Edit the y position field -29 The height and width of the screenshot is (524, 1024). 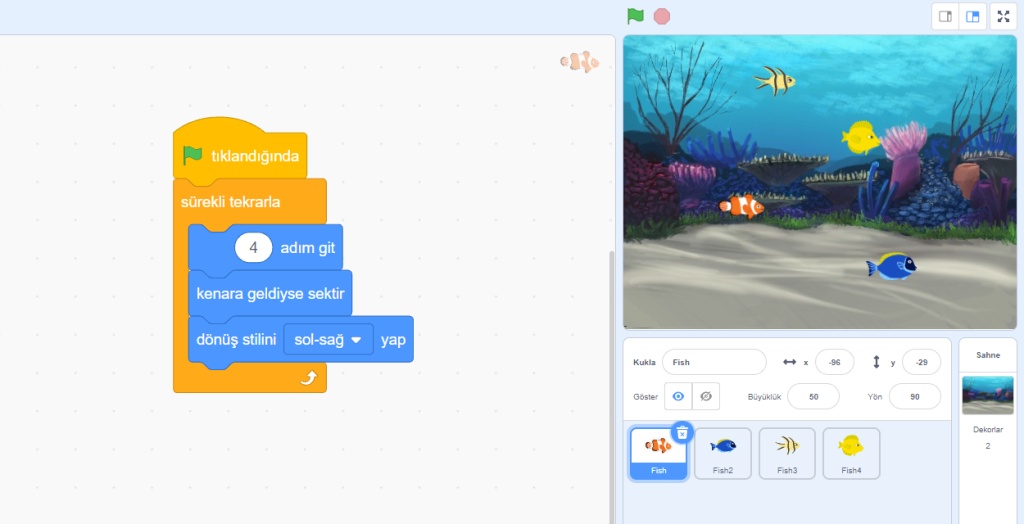[921, 362]
